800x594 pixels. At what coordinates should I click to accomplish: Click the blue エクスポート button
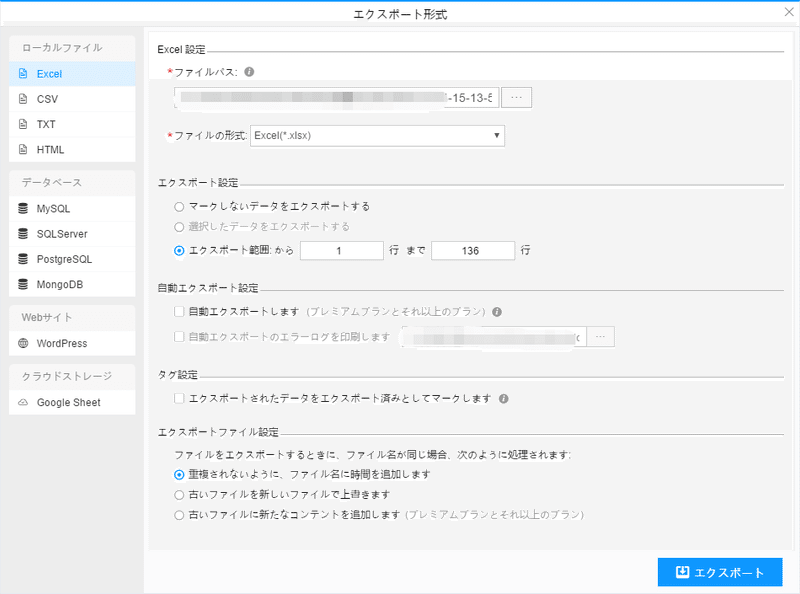coord(720,572)
